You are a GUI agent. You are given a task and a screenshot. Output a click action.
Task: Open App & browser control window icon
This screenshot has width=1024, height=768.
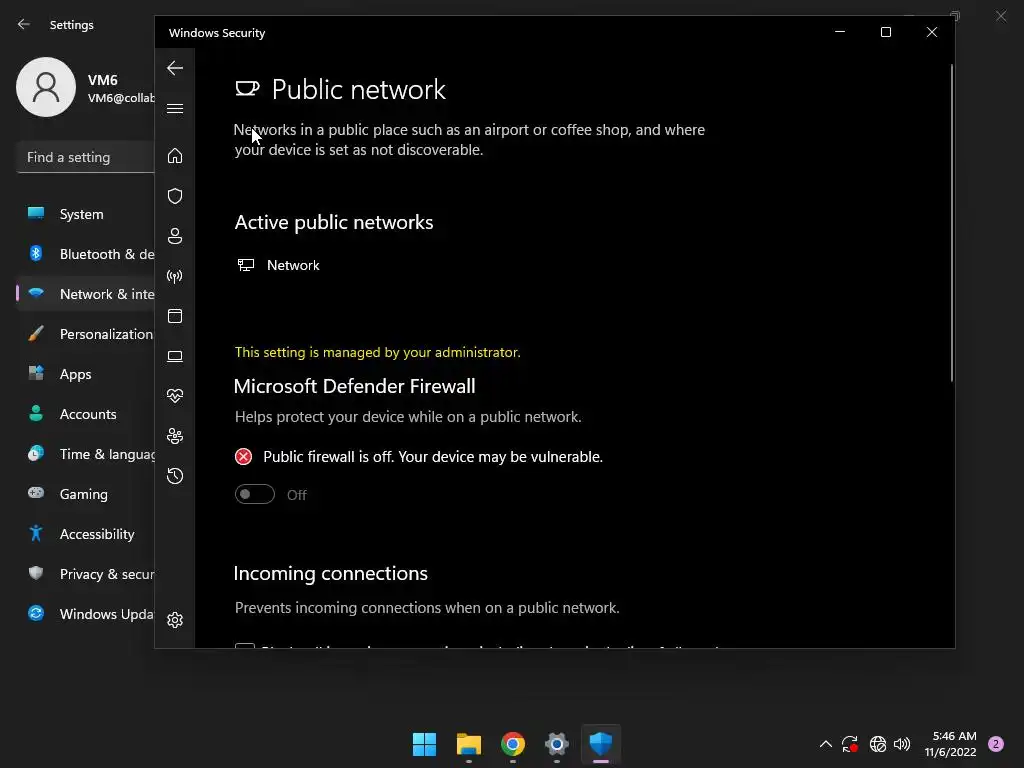174,316
